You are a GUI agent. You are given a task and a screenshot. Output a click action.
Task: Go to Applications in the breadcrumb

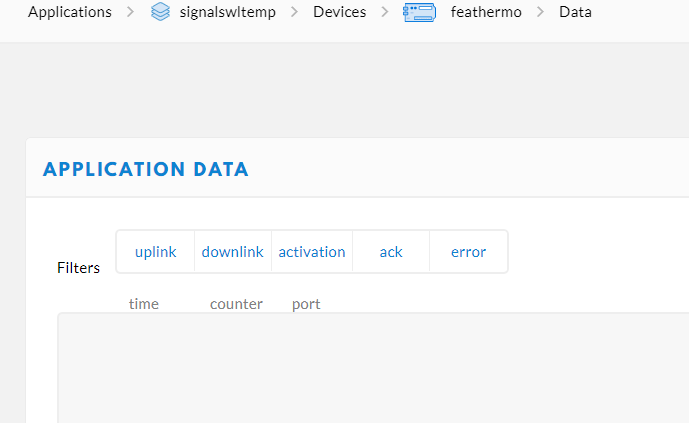click(x=70, y=13)
